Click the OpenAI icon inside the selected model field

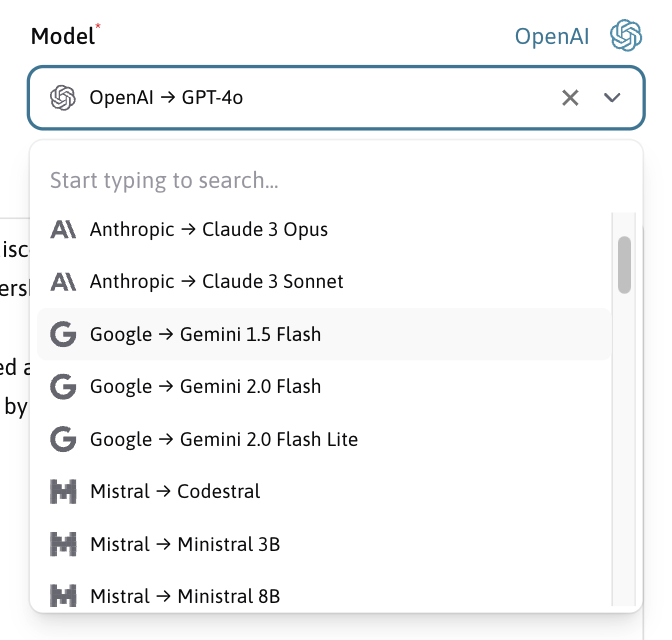coord(63,98)
